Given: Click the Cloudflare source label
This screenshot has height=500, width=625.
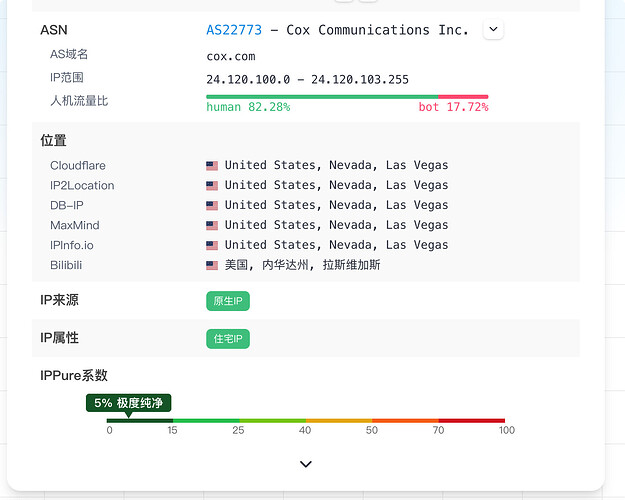Looking at the screenshot, I should pos(78,165).
